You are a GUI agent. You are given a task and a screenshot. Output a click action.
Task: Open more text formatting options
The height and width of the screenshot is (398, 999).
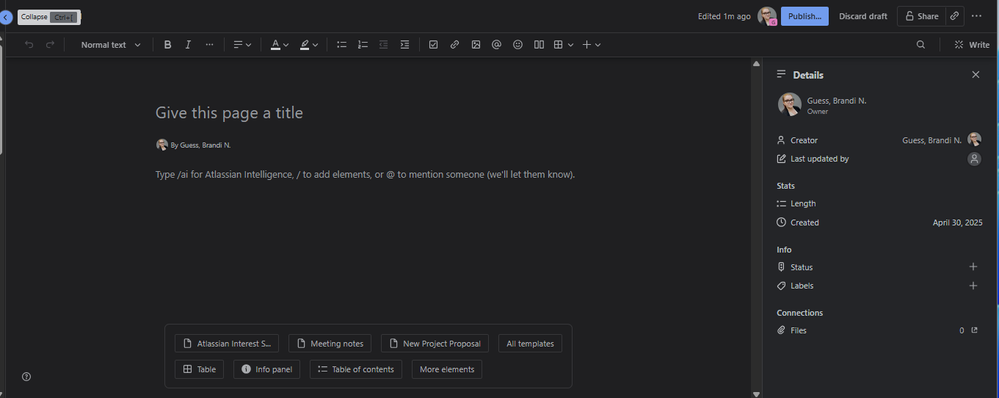[209, 45]
